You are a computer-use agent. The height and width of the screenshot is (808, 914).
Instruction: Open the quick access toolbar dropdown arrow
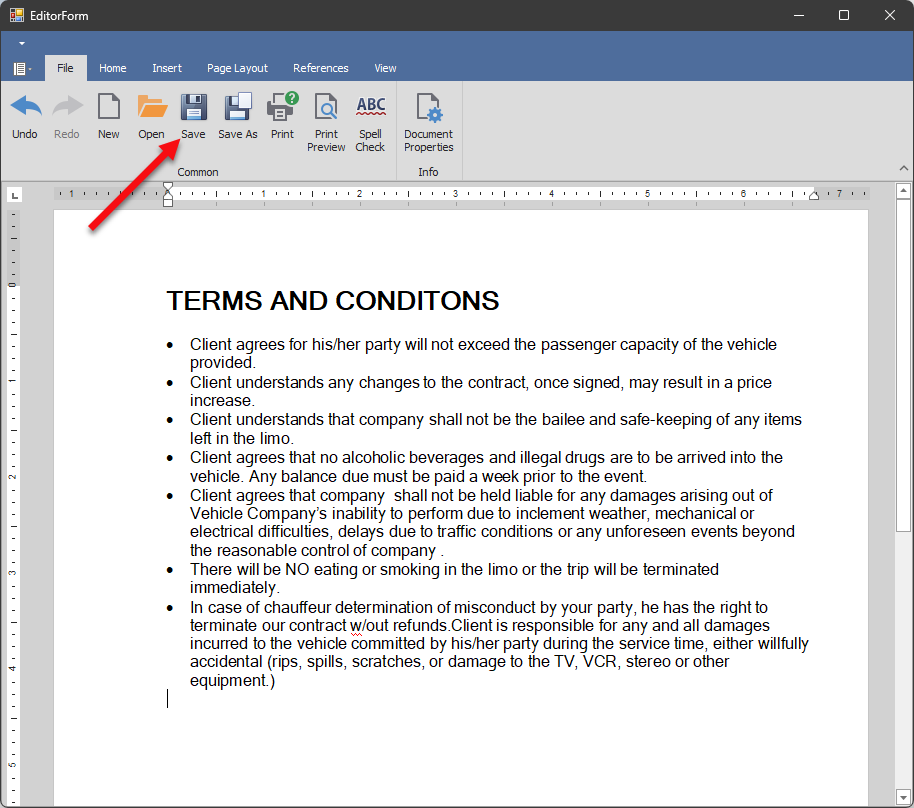[22, 43]
